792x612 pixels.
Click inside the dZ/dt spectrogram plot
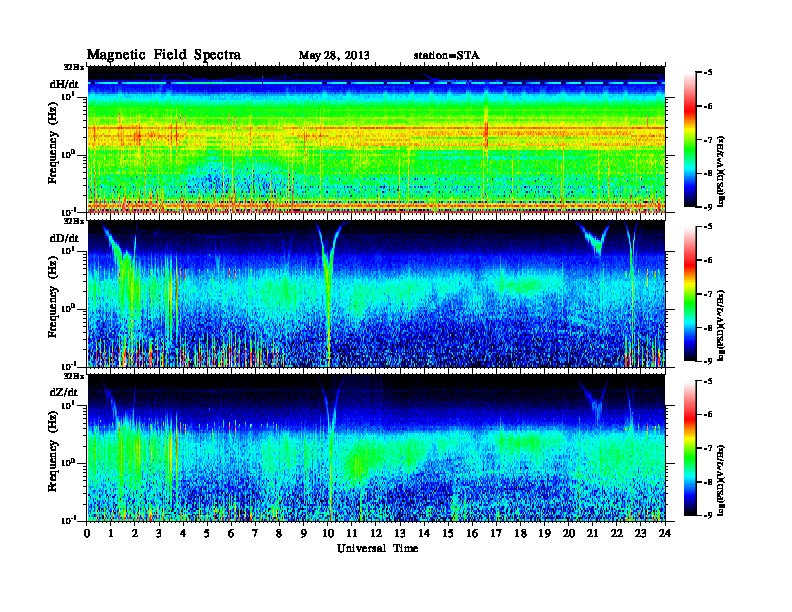(x=376, y=448)
